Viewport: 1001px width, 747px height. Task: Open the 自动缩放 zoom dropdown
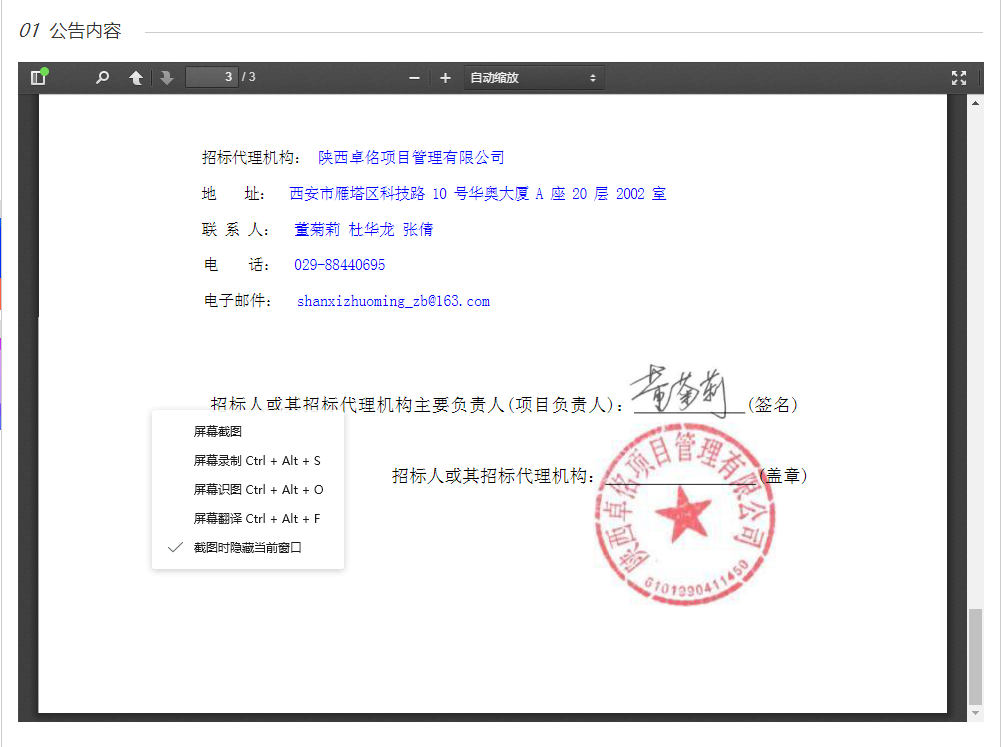(x=533, y=78)
